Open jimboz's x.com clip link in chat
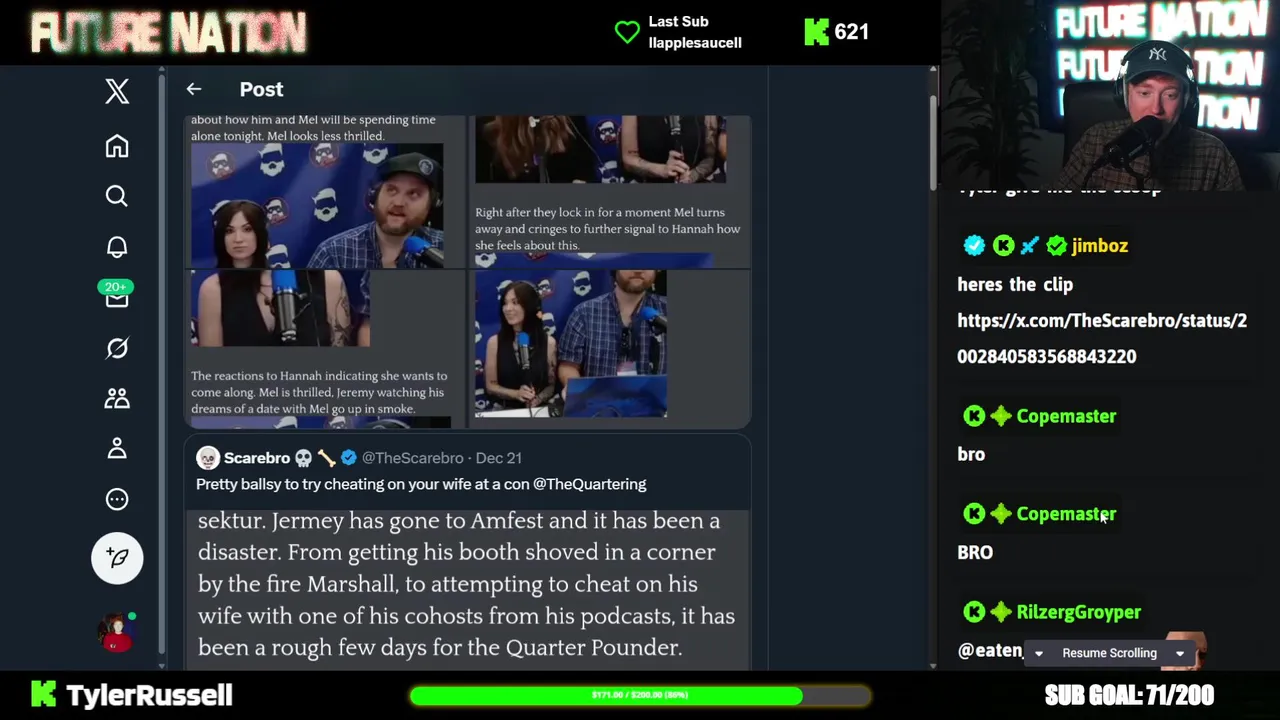This screenshot has width=1280, height=720. [1102, 338]
